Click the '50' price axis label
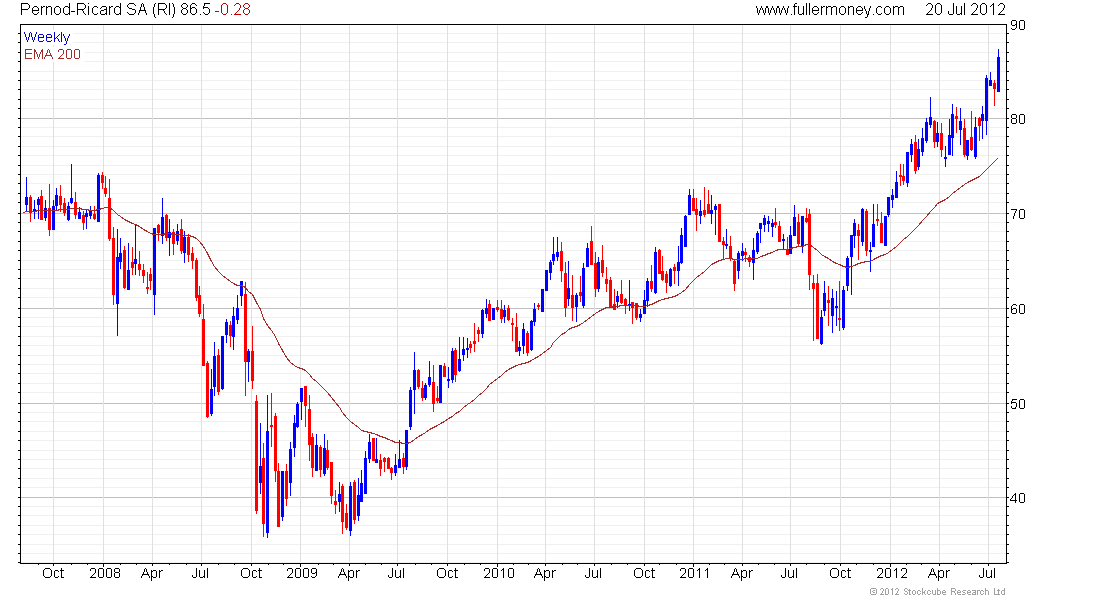The width and height of the screenshot is (1100, 600). (x=1017, y=404)
